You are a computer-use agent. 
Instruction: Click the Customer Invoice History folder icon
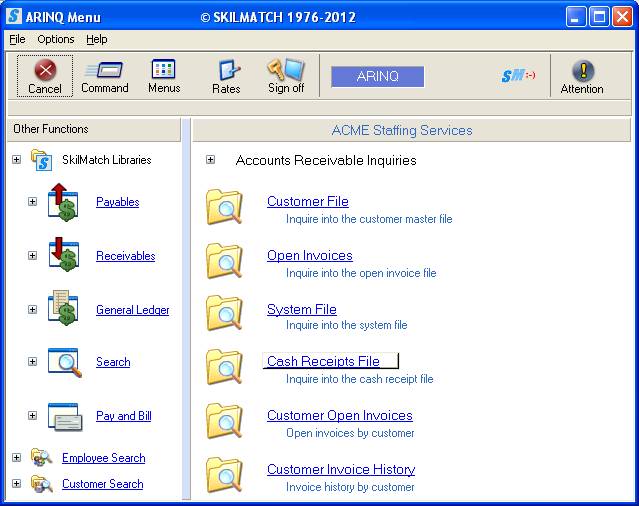225,475
